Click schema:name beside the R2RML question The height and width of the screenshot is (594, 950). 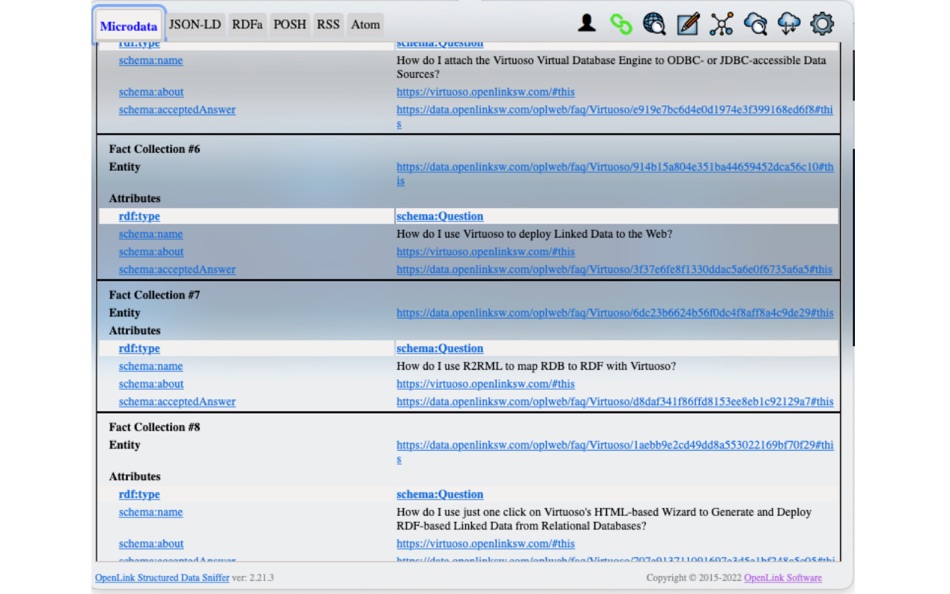151,366
